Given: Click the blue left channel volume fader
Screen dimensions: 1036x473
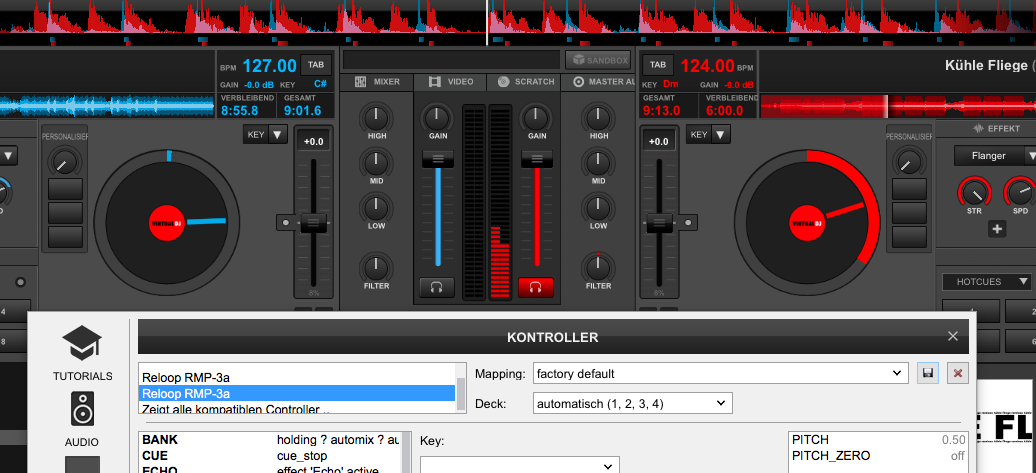Looking at the screenshot, I should (437, 159).
